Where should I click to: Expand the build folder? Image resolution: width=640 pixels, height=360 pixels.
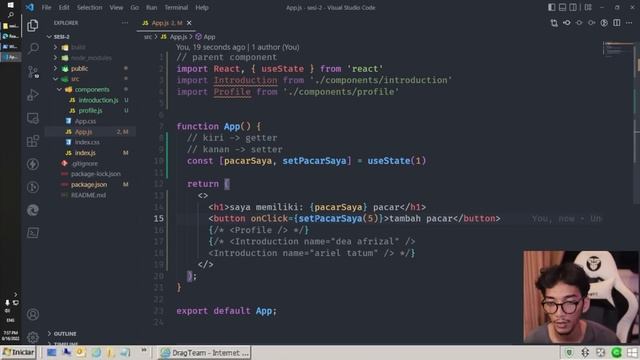(78, 47)
